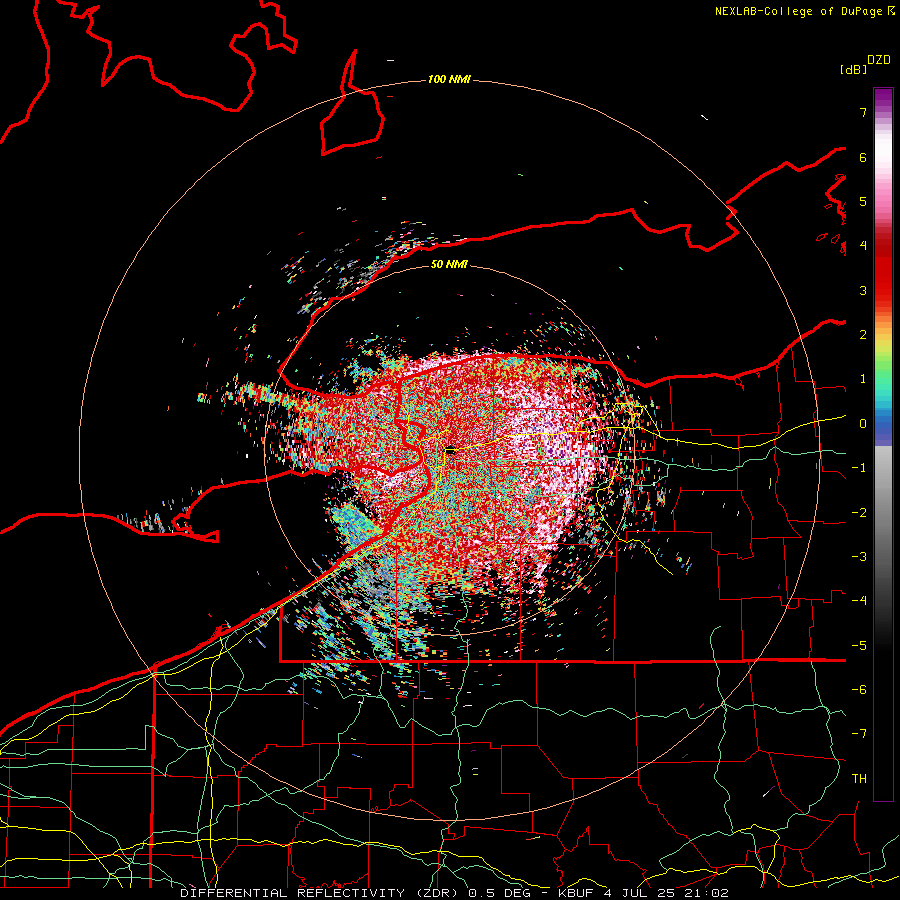This screenshot has height=900, width=900.
Task: Click the legend value 6 label
Action: [x=863, y=157]
